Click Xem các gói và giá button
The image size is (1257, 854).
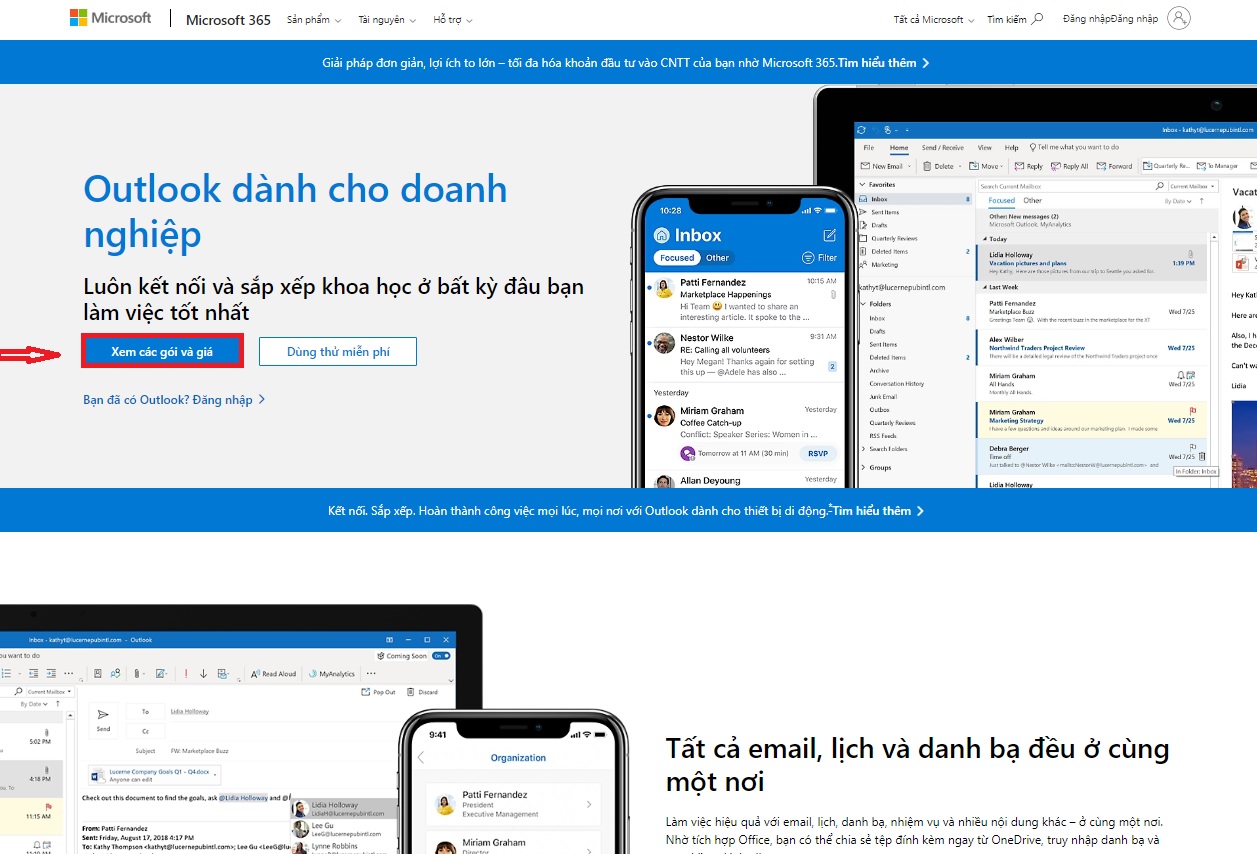tap(162, 352)
